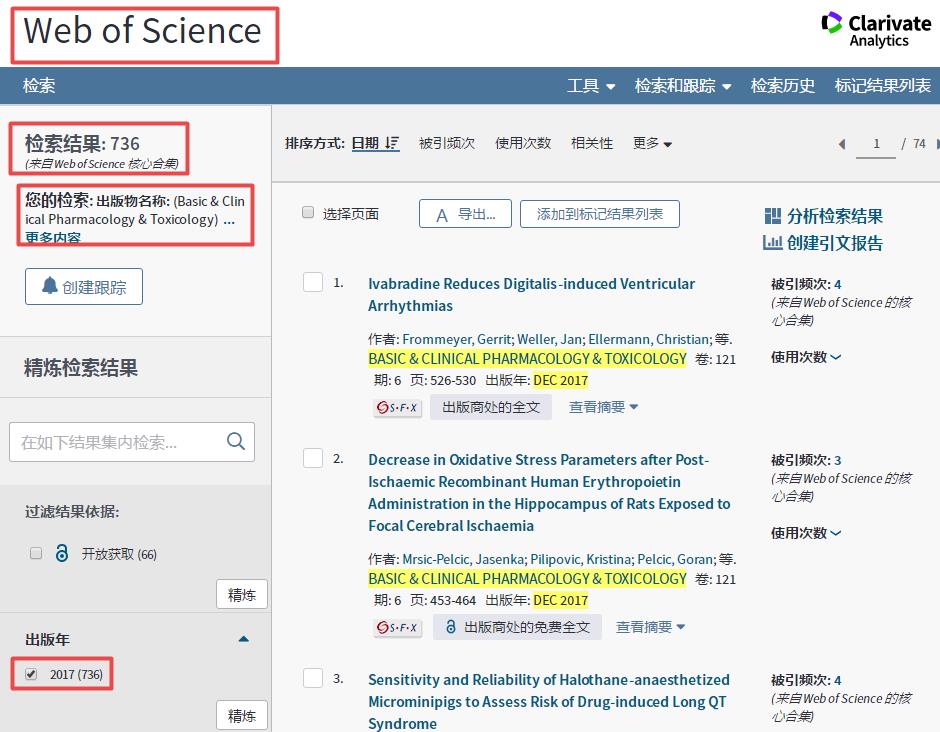Expand 使用次数 under first result

(806, 357)
